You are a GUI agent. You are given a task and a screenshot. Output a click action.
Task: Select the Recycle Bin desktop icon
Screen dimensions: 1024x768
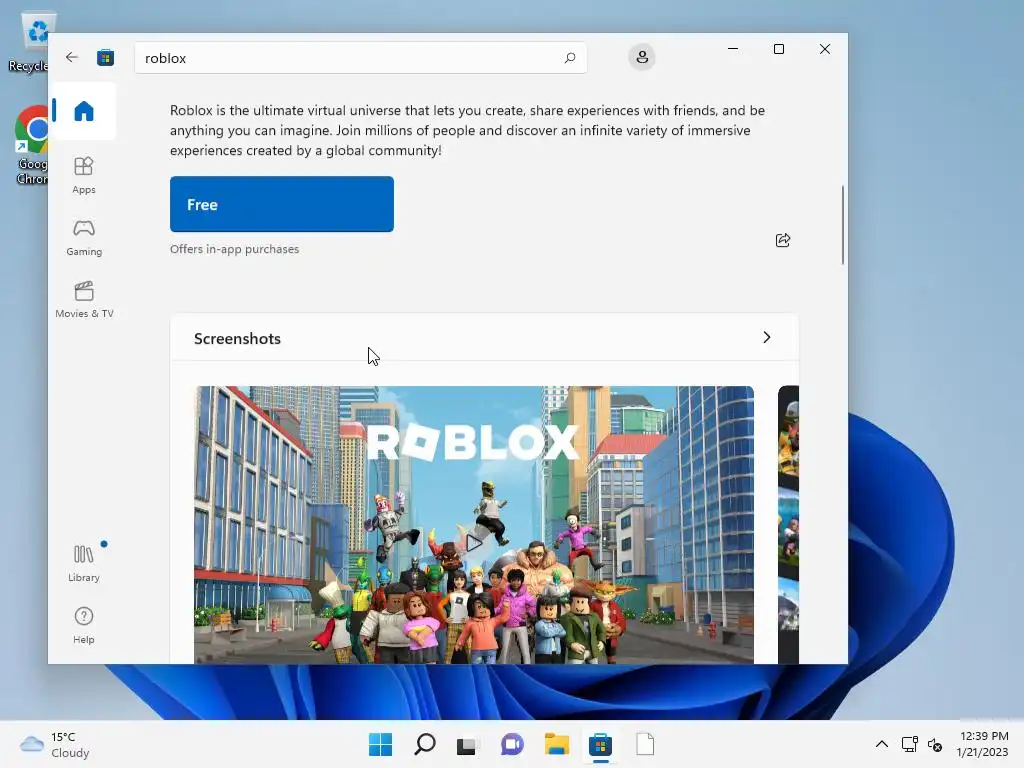pos(31,42)
